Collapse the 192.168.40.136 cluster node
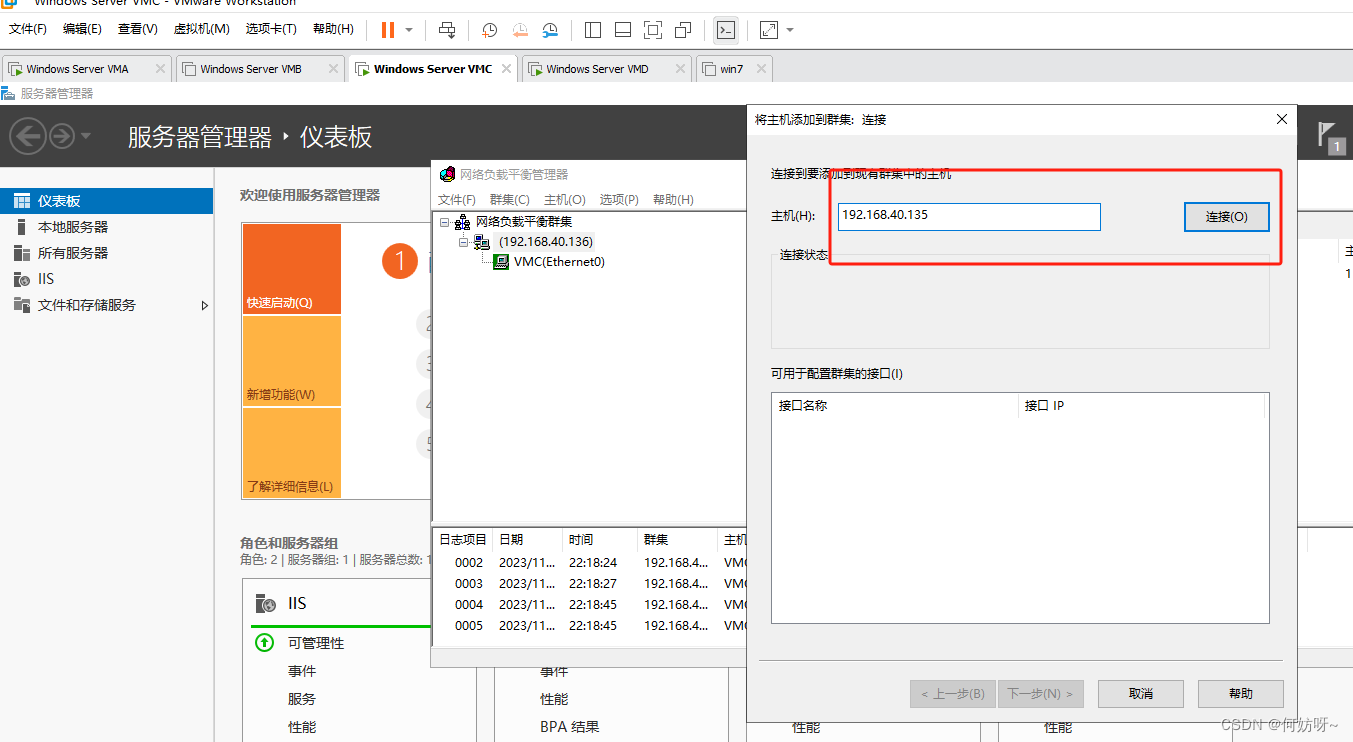Screen dimensions: 1353x742 tap(464, 242)
